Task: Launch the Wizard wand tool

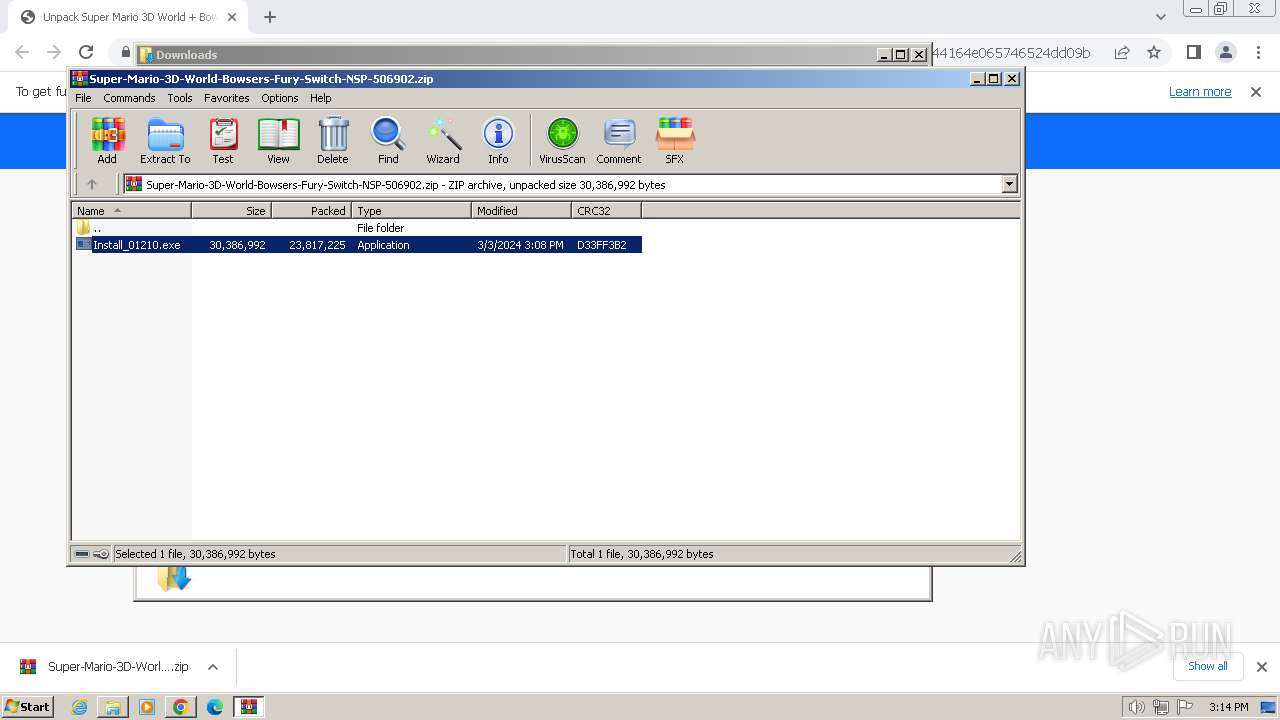Action: [x=443, y=140]
